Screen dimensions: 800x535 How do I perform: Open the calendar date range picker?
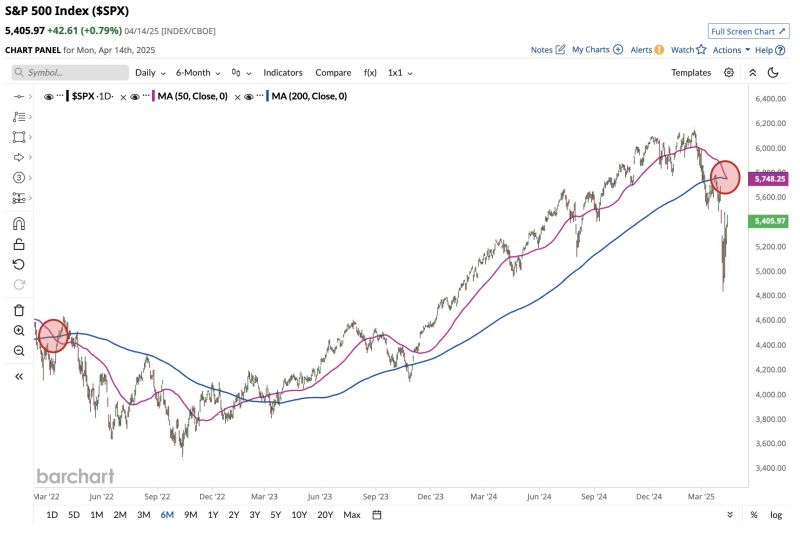pyautogui.click(x=377, y=515)
